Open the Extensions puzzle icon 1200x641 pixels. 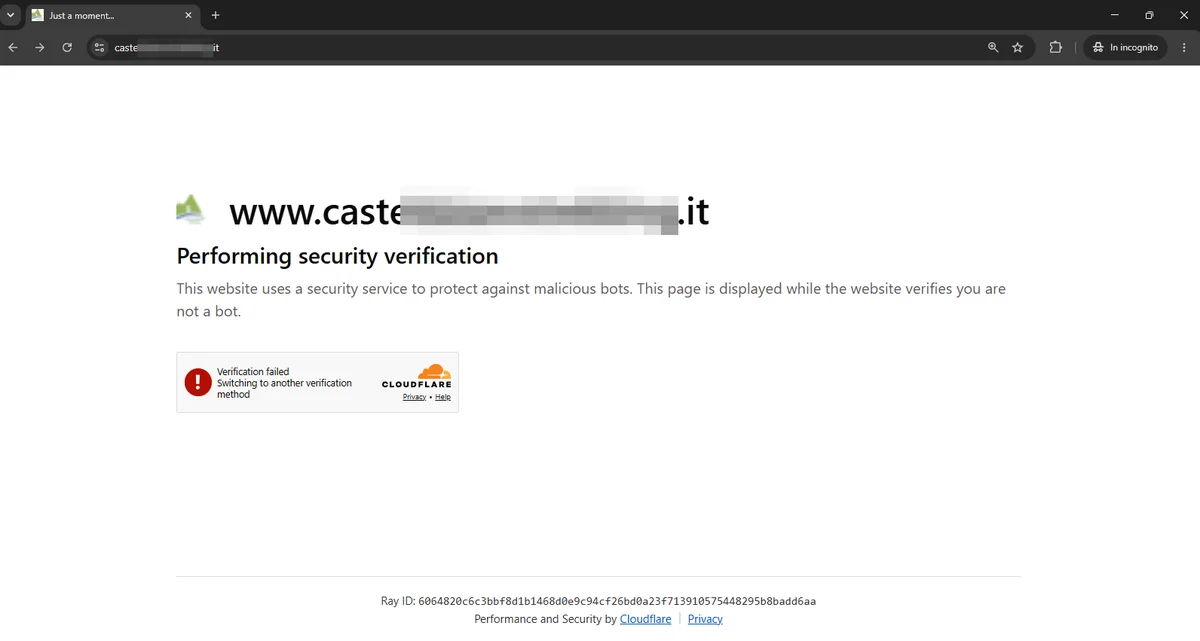coord(1055,47)
